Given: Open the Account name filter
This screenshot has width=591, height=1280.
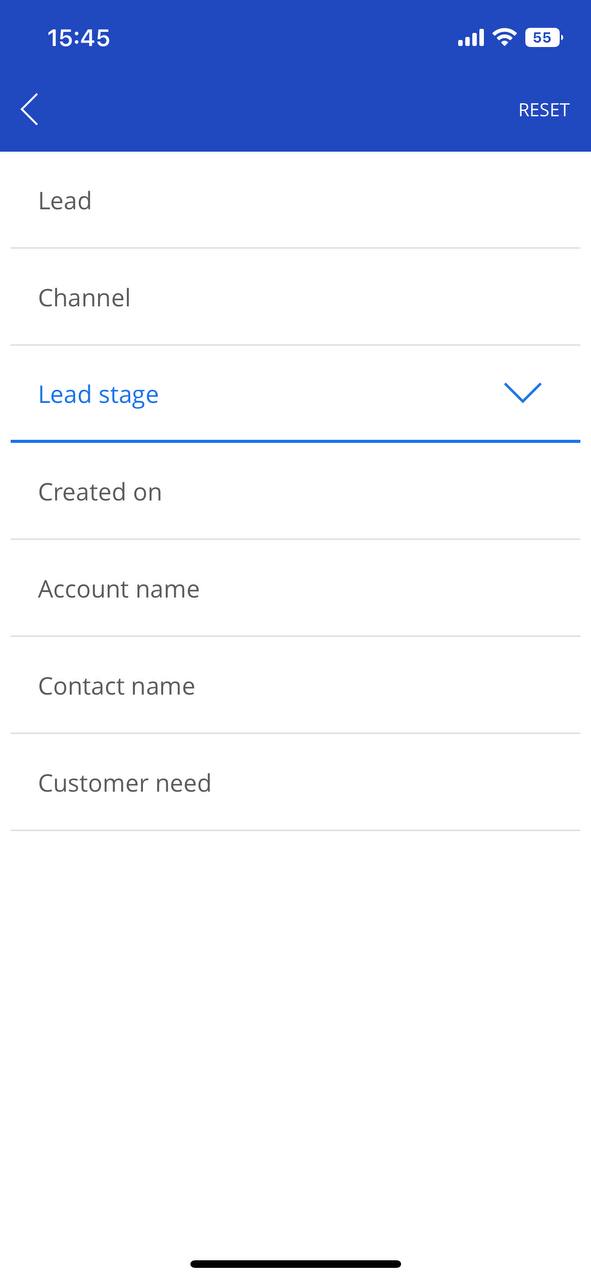Looking at the screenshot, I should (x=295, y=588).
